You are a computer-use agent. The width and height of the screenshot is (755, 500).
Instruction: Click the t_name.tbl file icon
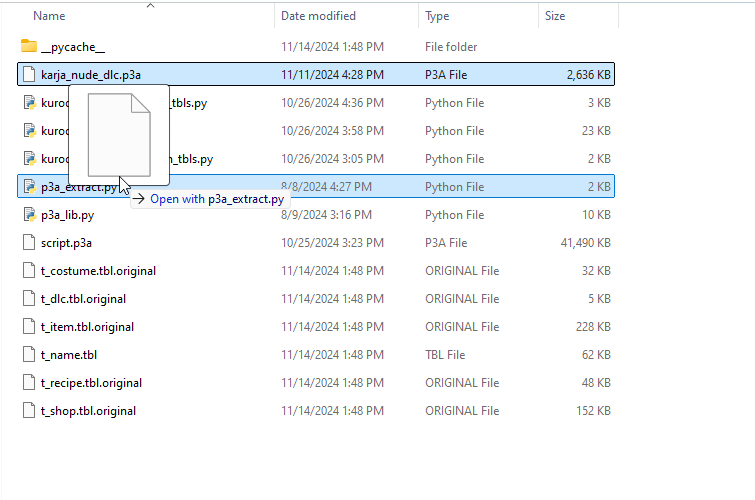pos(29,355)
